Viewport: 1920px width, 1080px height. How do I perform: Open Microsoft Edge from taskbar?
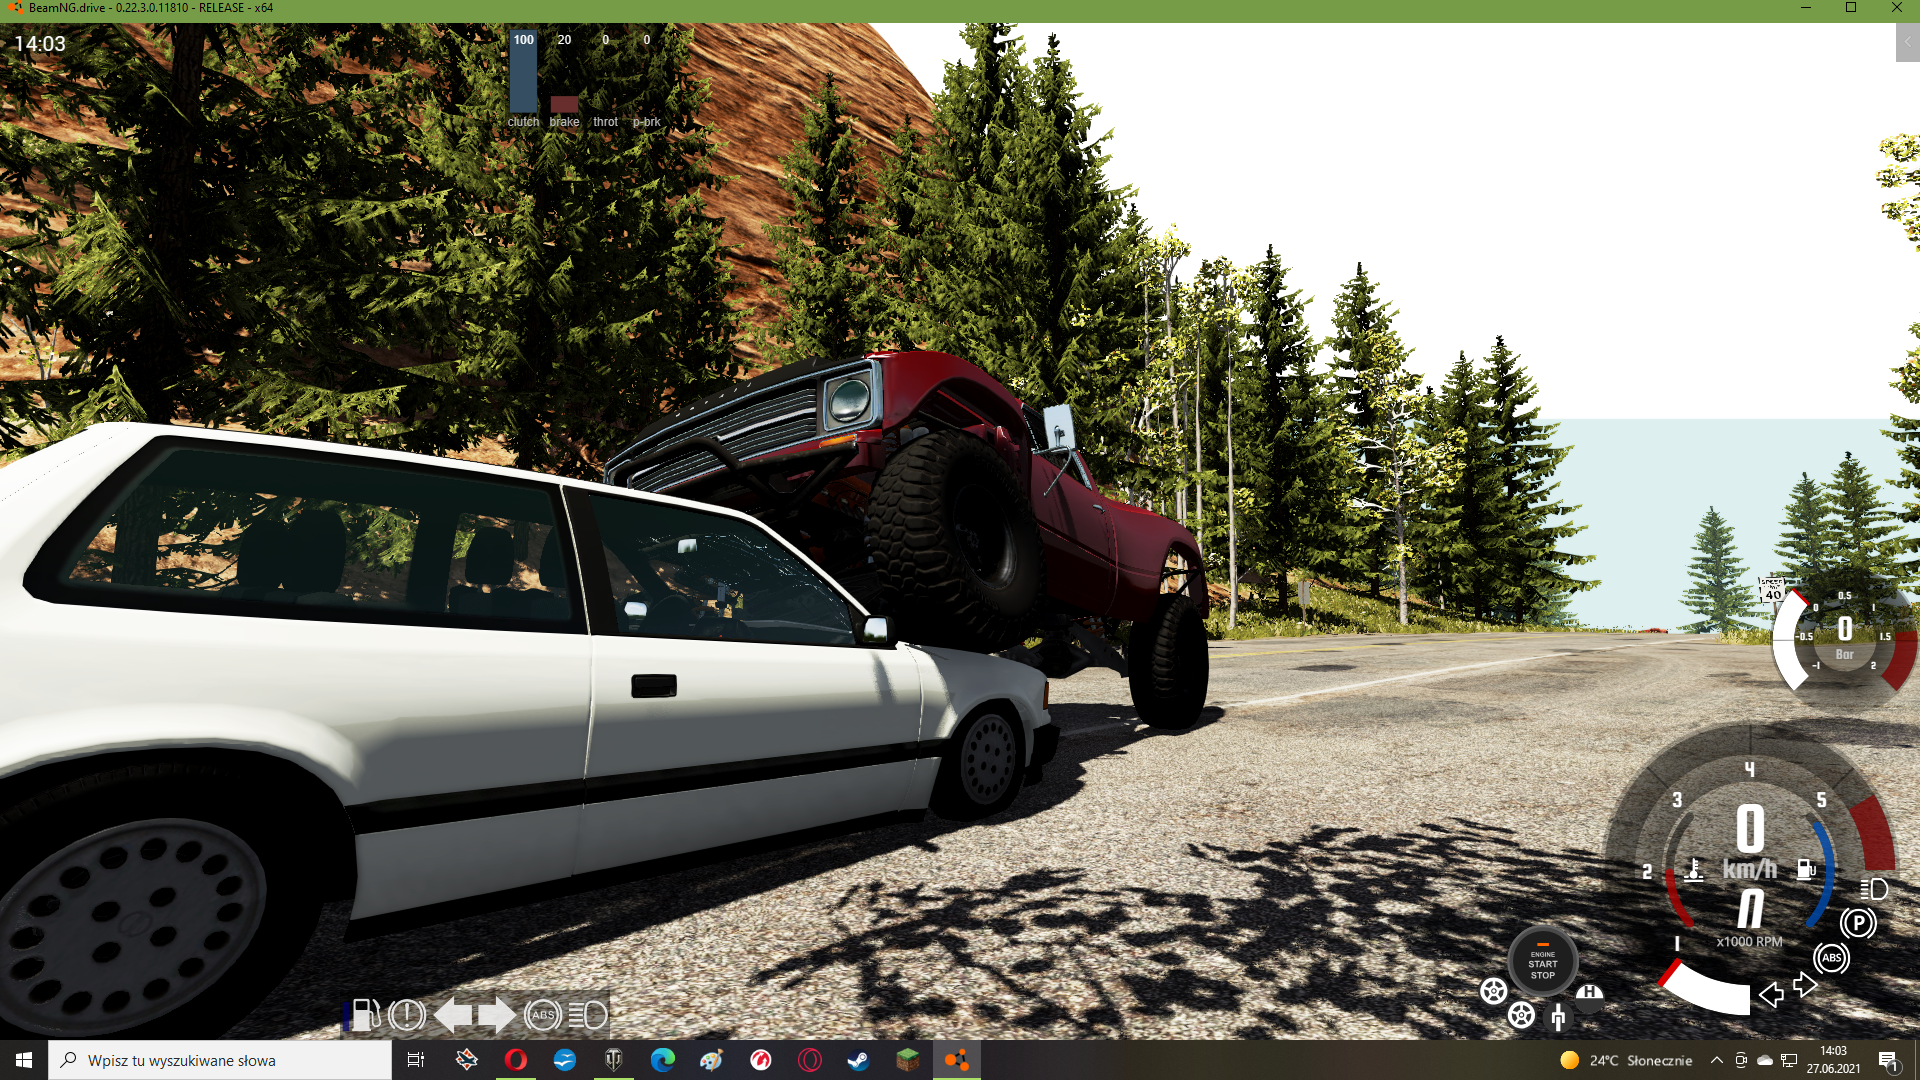click(663, 1060)
